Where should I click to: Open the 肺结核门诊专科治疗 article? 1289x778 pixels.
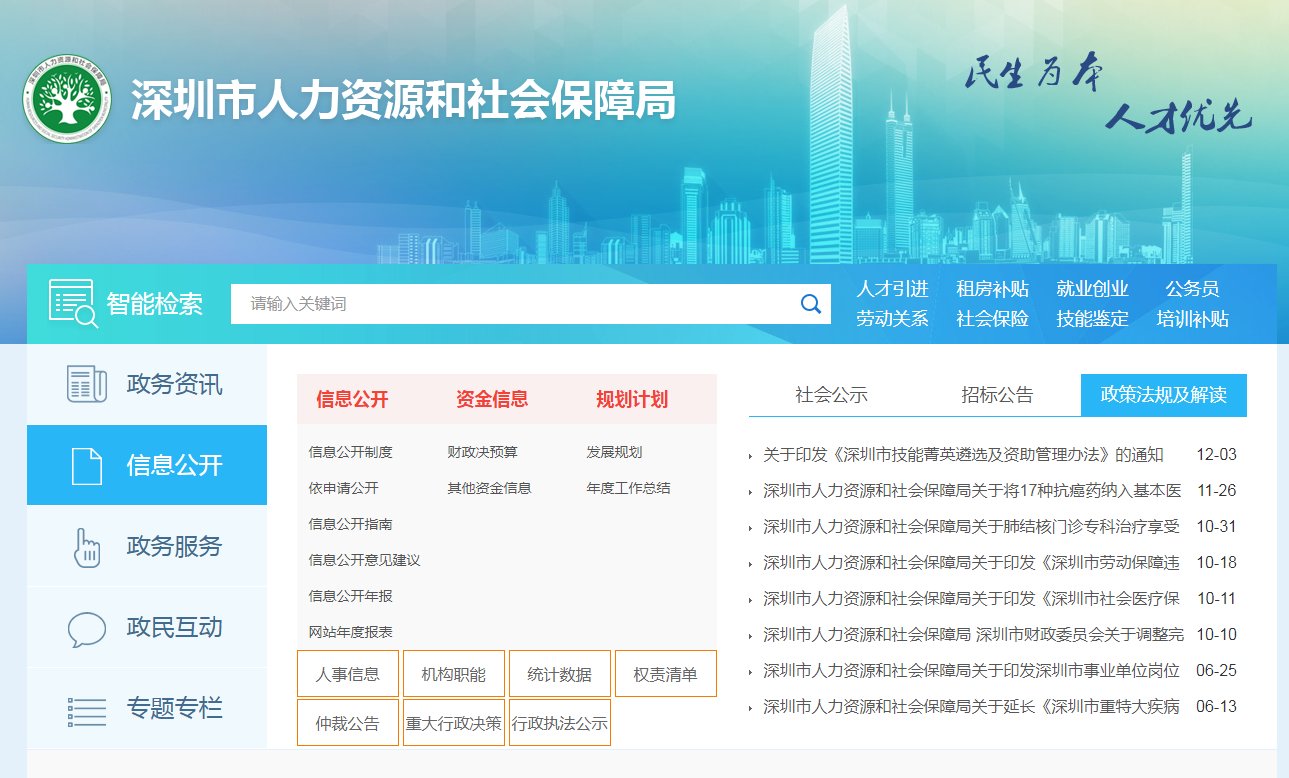click(972, 527)
